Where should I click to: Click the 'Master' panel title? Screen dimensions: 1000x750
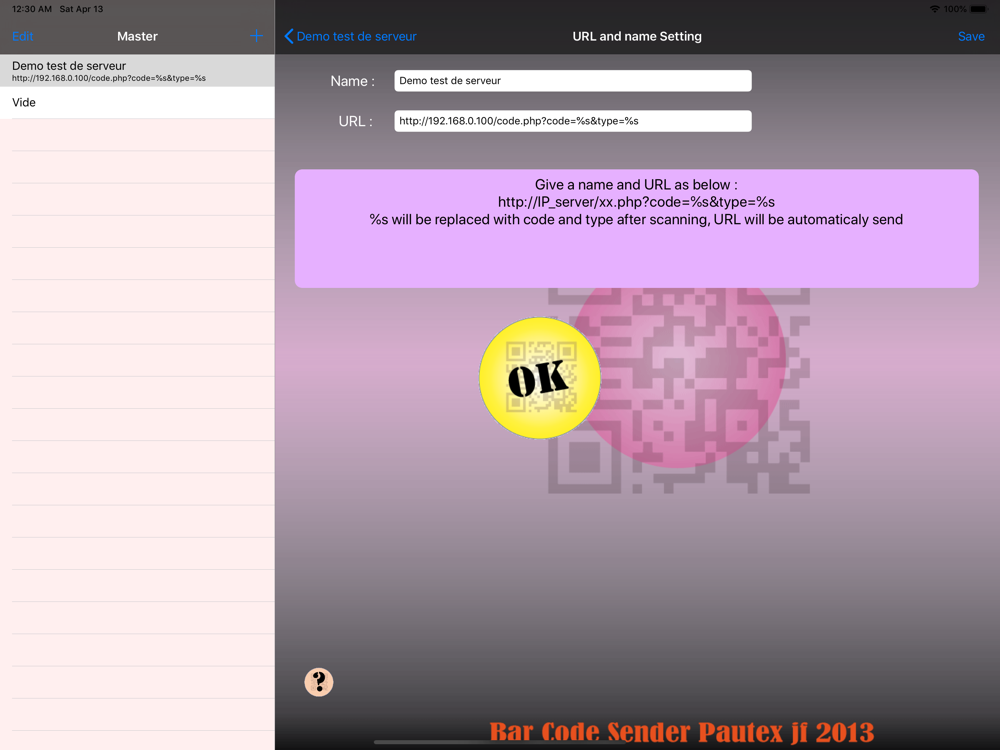[x=137, y=36]
